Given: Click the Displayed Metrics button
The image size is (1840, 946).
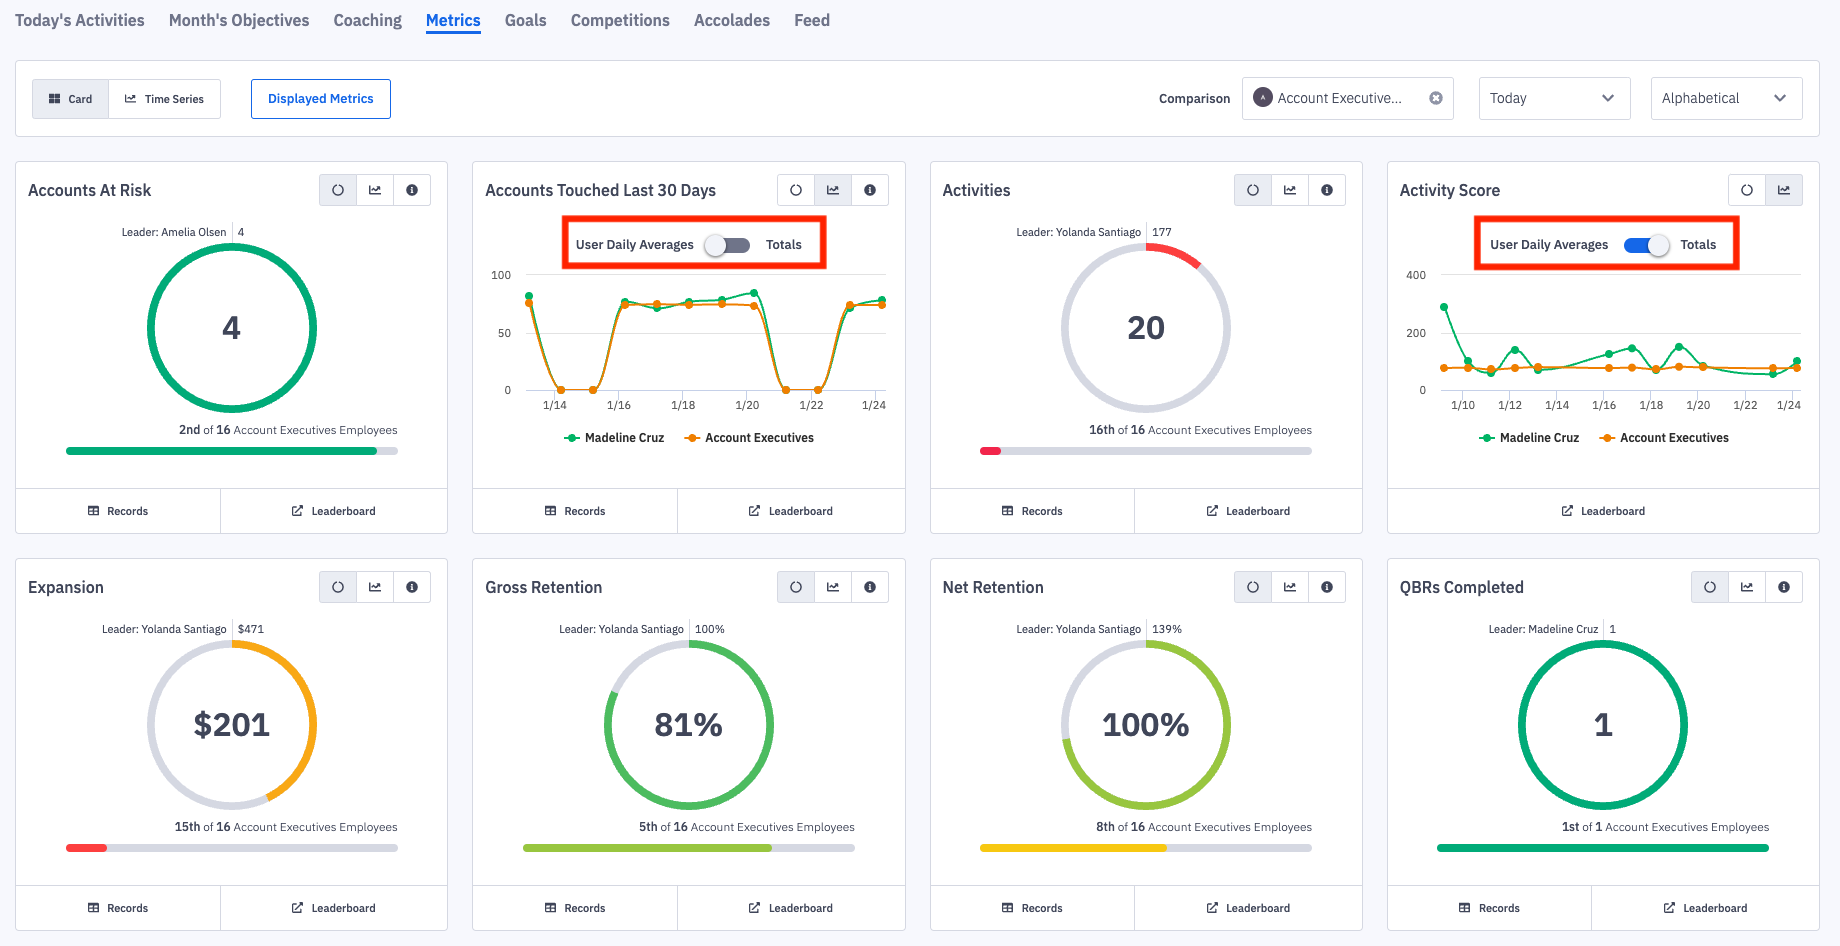Looking at the screenshot, I should pyautogui.click(x=320, y=99).
